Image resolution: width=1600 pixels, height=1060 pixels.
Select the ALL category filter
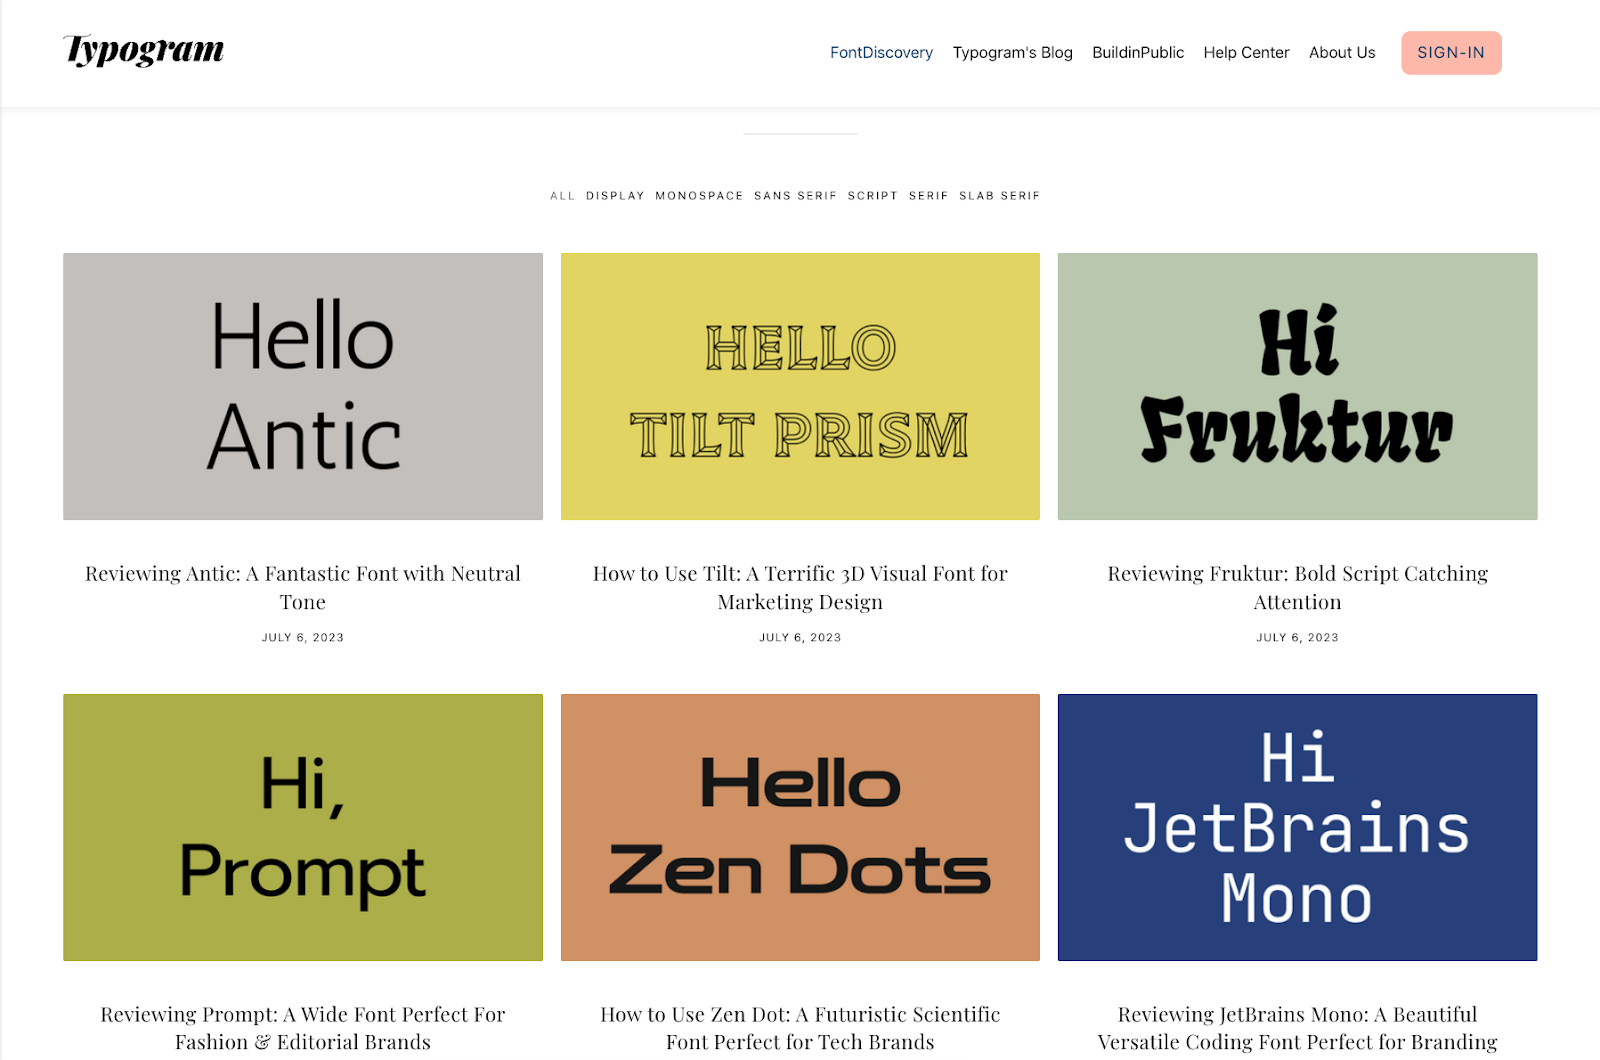(x=563, y=195)
